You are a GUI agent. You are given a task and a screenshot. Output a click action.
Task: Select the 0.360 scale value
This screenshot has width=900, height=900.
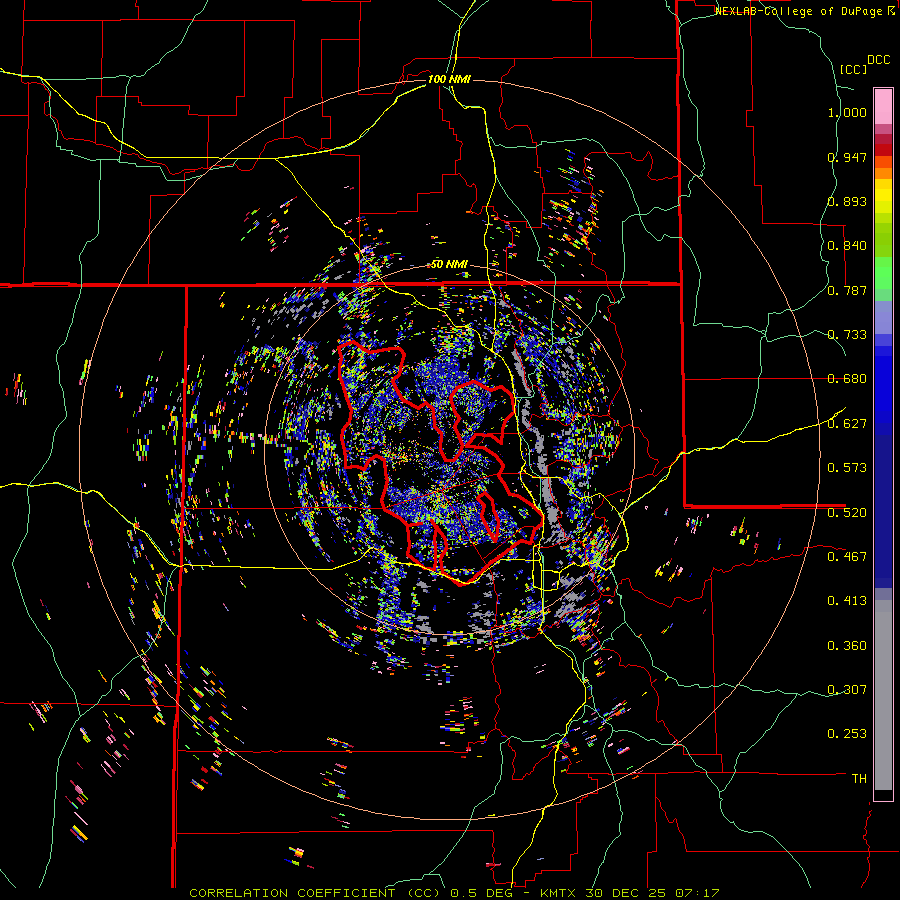click(x=847, y=646)
